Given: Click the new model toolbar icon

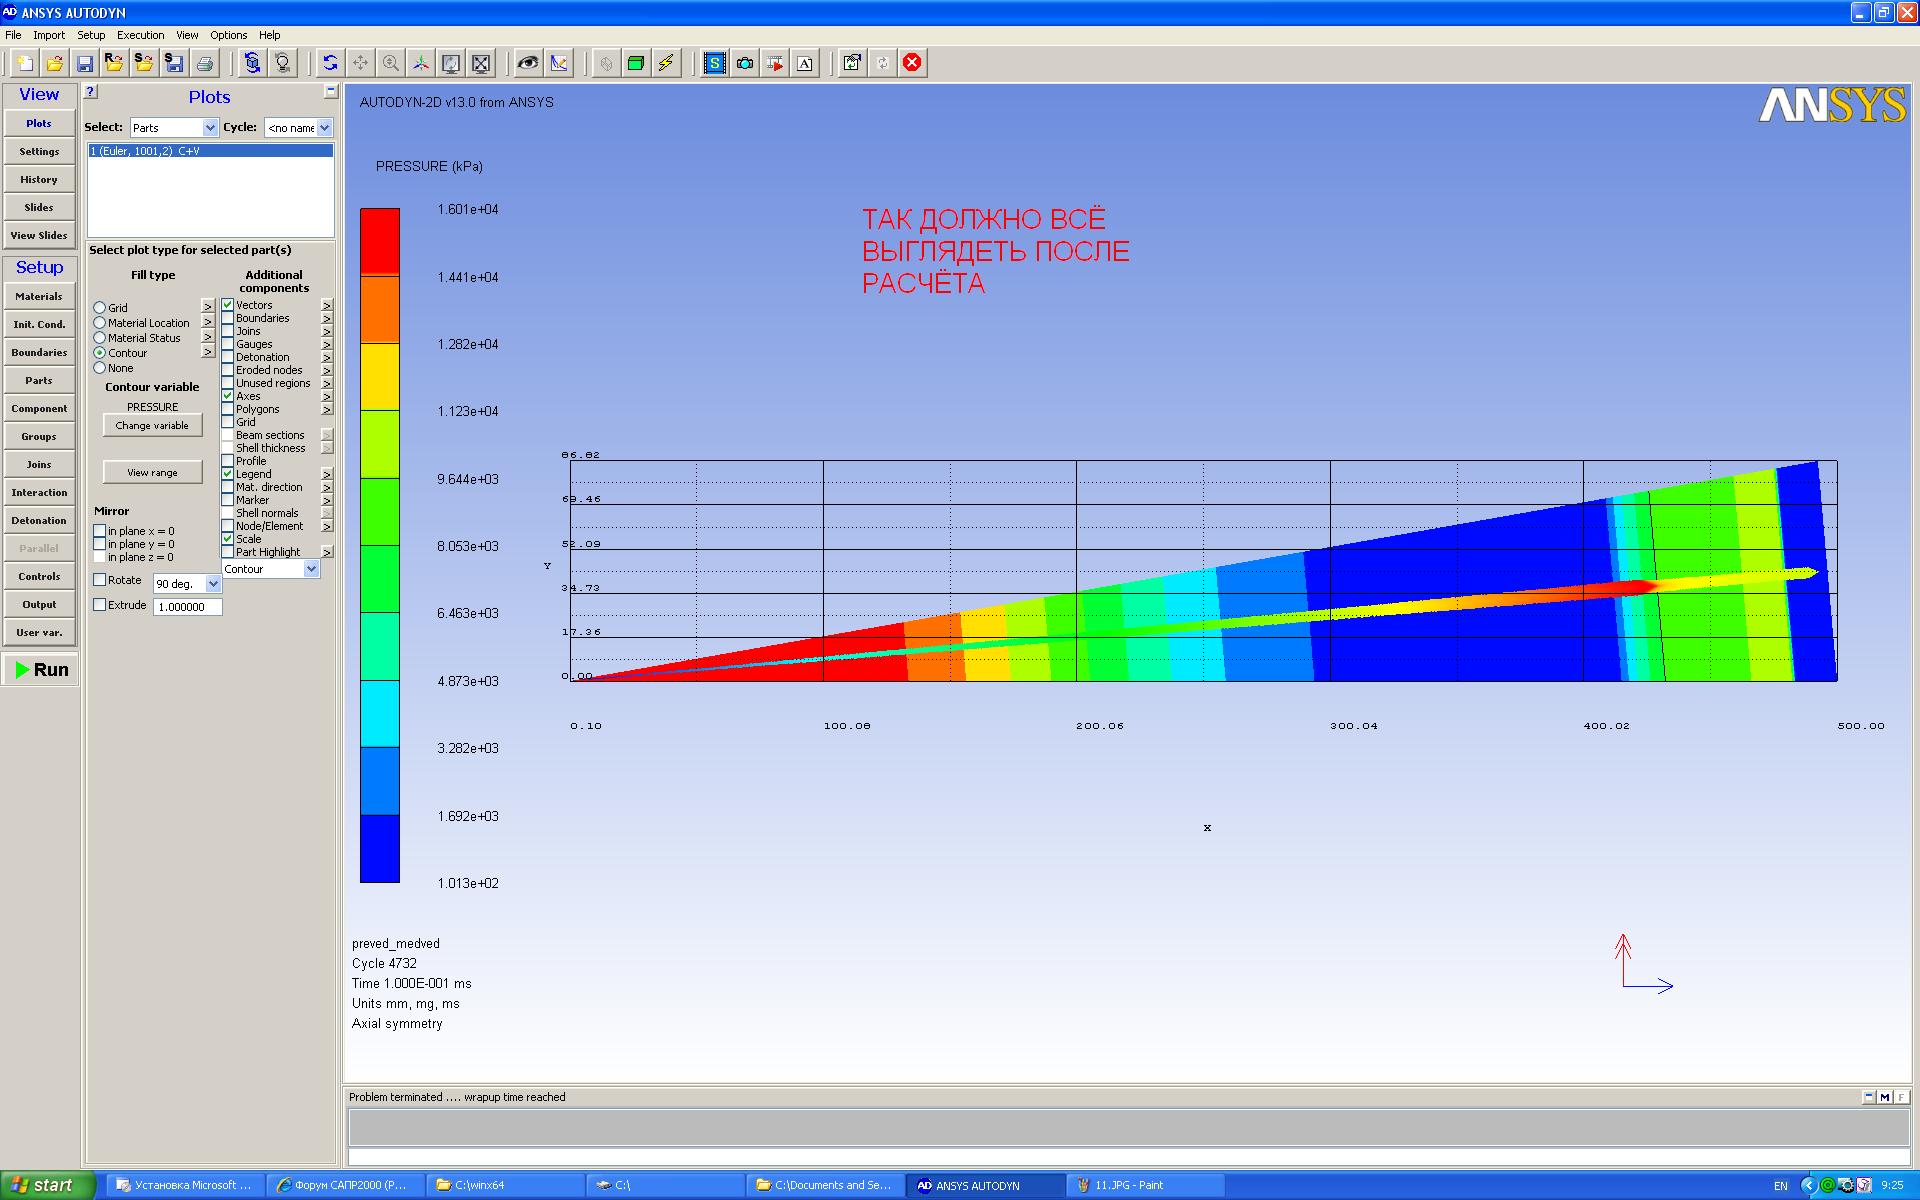Looking at the screenshot, I should pos(25,63).
